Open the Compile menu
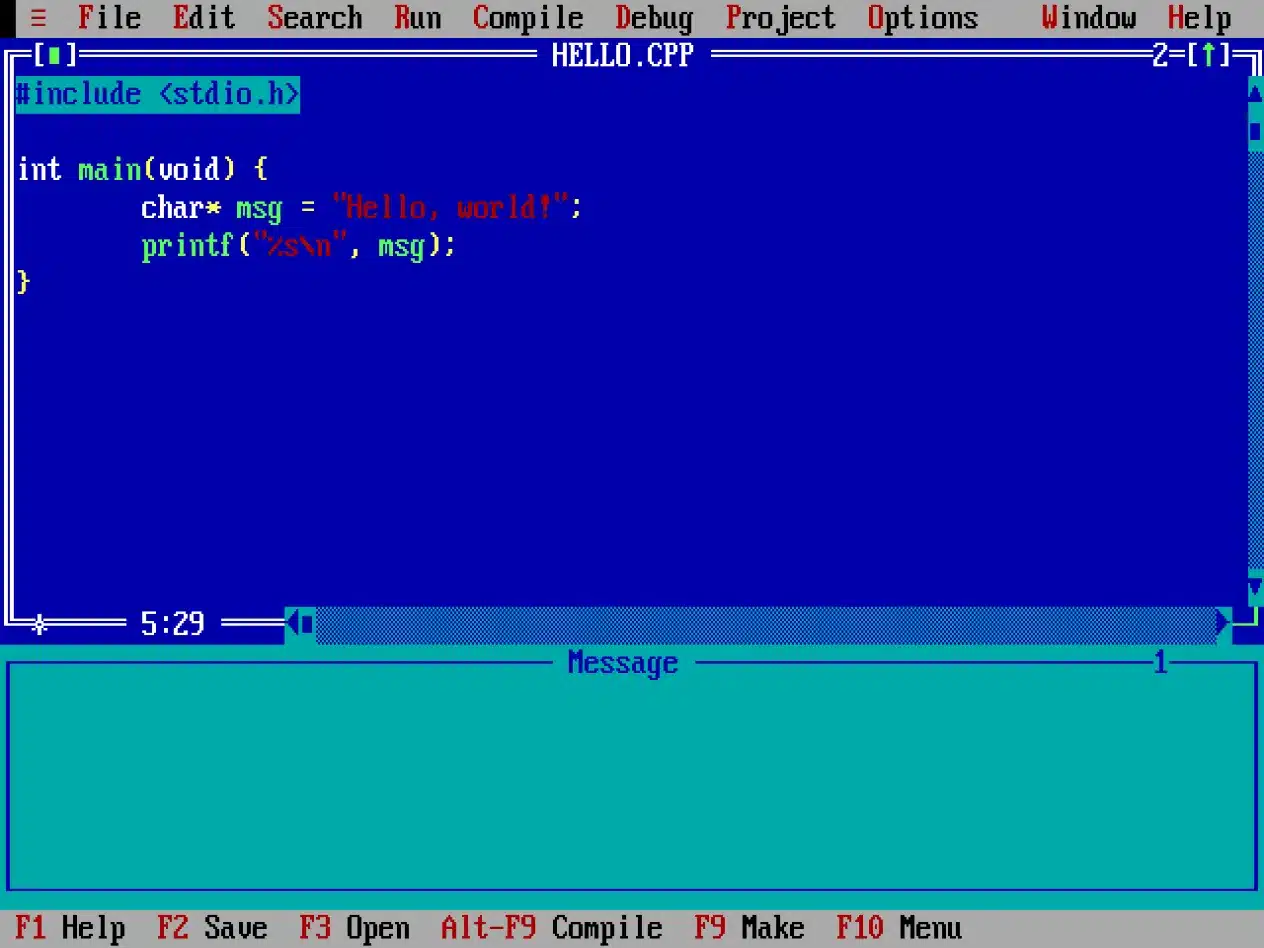 (528, 18)
